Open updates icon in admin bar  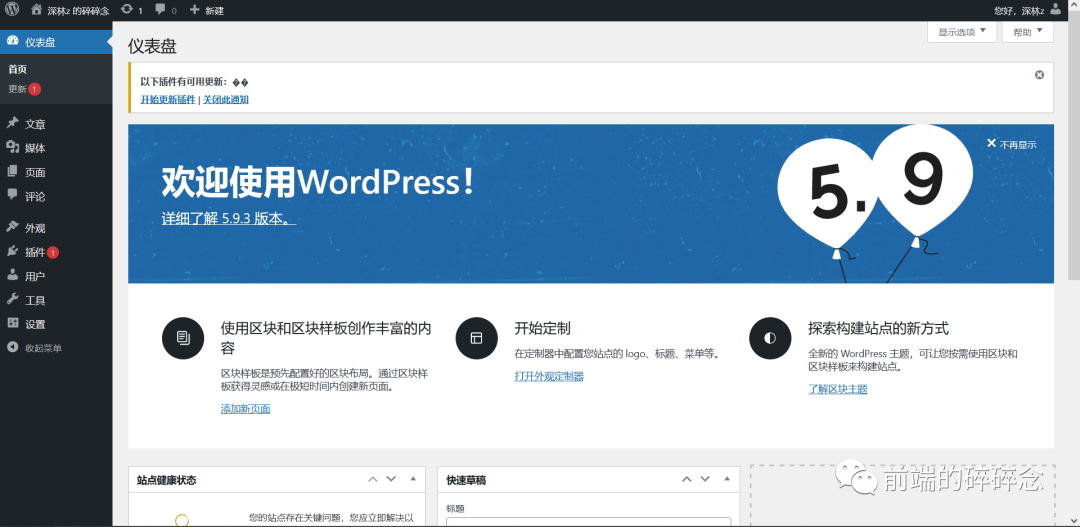[x=127, y=10]
